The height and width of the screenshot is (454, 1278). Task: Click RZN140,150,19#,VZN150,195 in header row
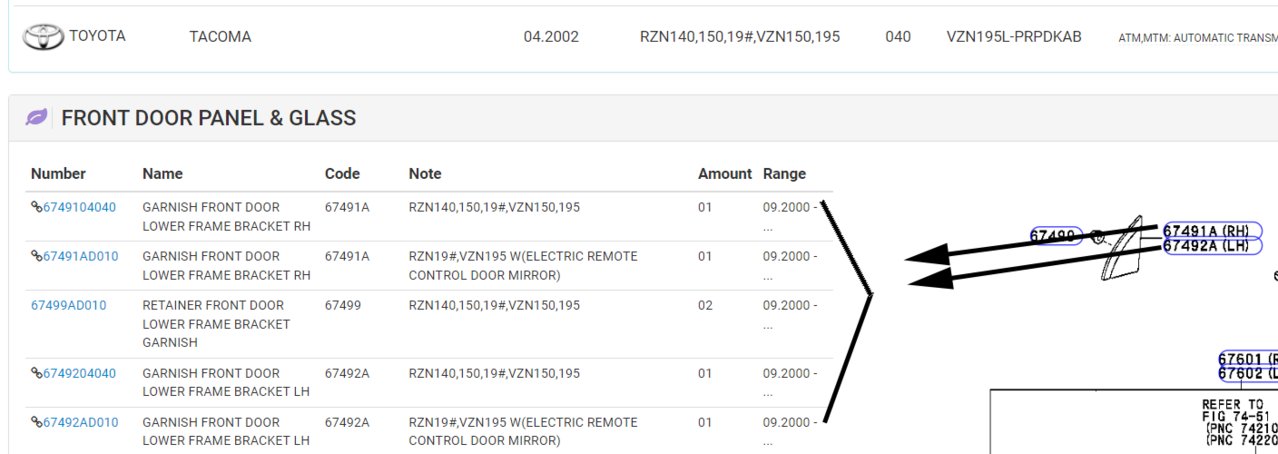click(740, 37)
